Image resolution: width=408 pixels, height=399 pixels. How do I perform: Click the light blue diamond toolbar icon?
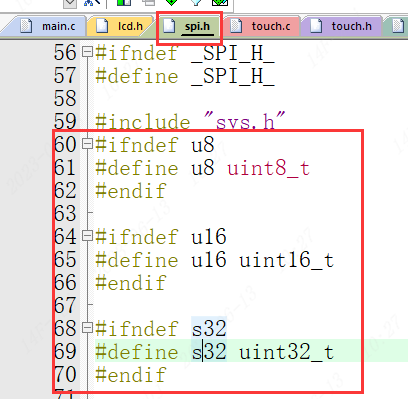point(196,3)
